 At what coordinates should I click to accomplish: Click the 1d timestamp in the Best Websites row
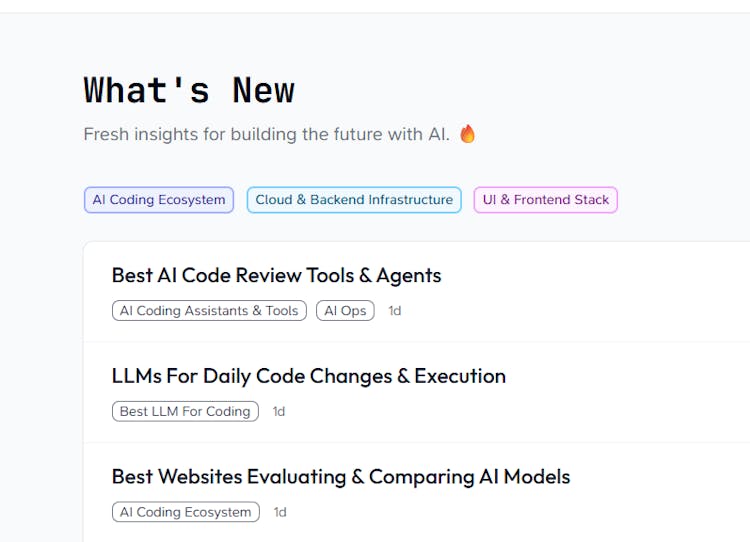[x=280, y=512]
